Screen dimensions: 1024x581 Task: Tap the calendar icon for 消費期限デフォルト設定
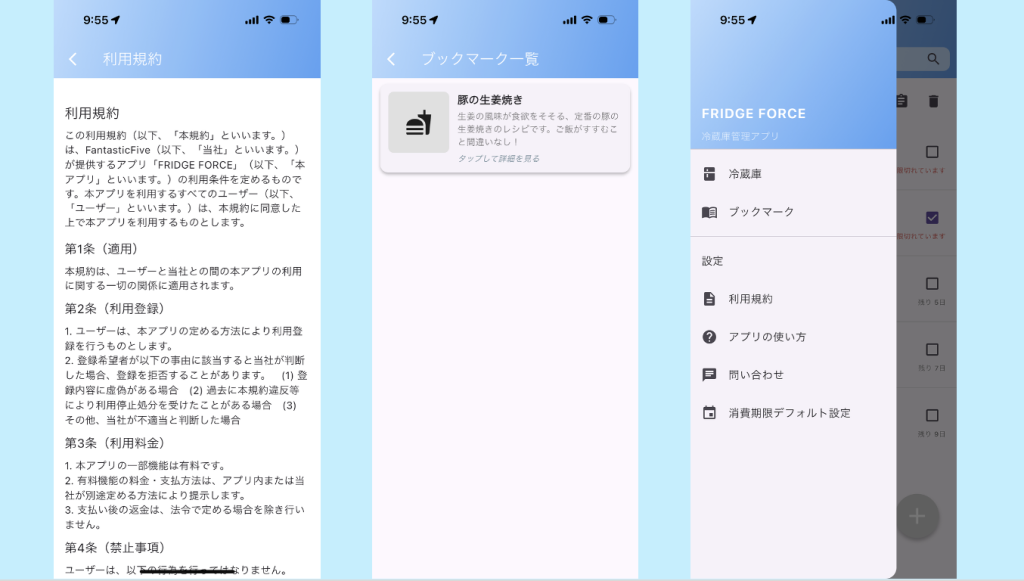coord(709,413)
